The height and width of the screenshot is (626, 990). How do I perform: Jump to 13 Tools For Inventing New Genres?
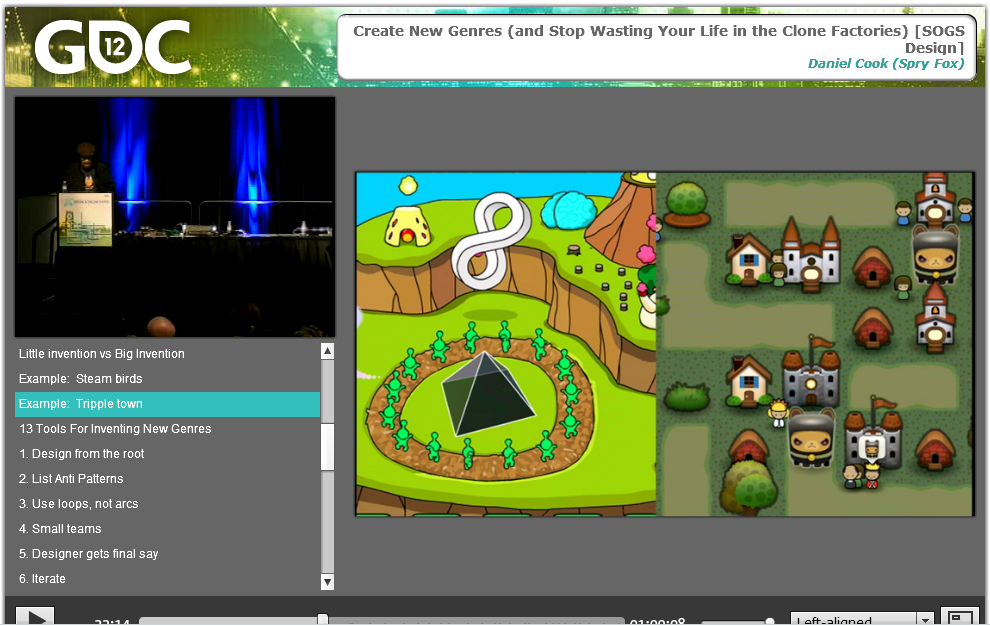pyautogui.click(x=167, y=429)
